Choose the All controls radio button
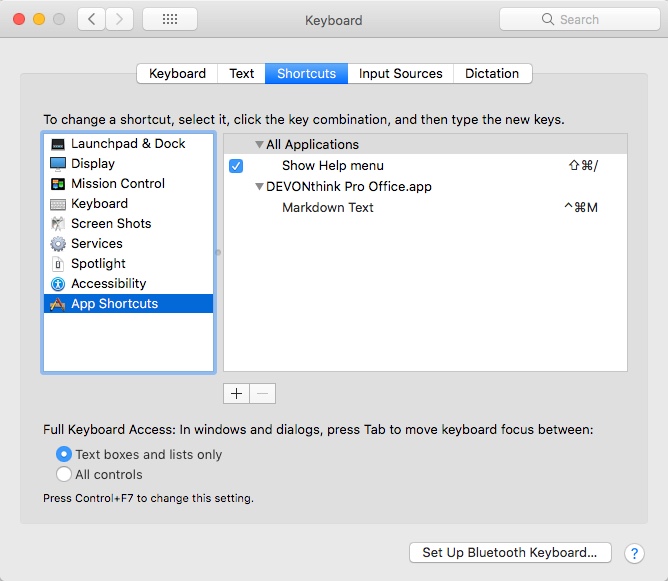Image resolution: width=668 pixels, height=581 pixels. [65, 475]
